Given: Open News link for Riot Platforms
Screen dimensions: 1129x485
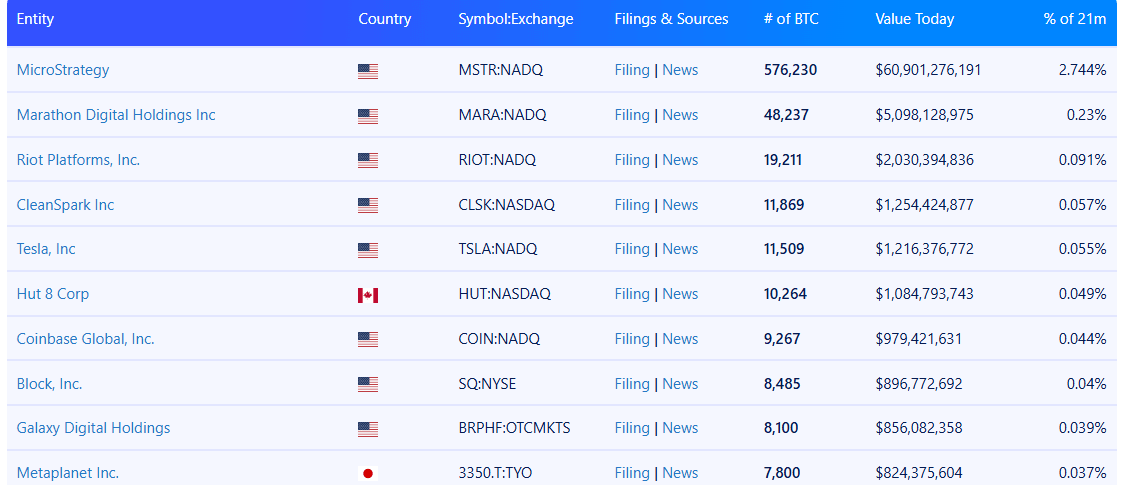Looking at the screenshot, I should pyautogui.click(x=680, y=160).
